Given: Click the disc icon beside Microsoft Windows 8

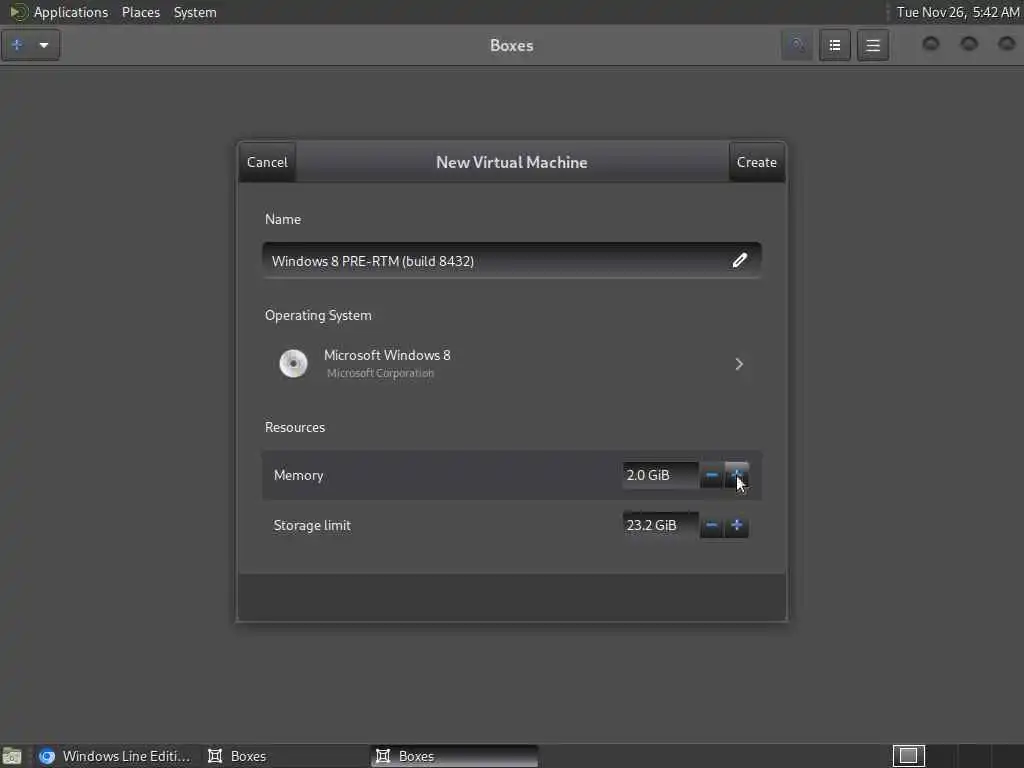Looking at the screenshot, I should pos(293,364).
